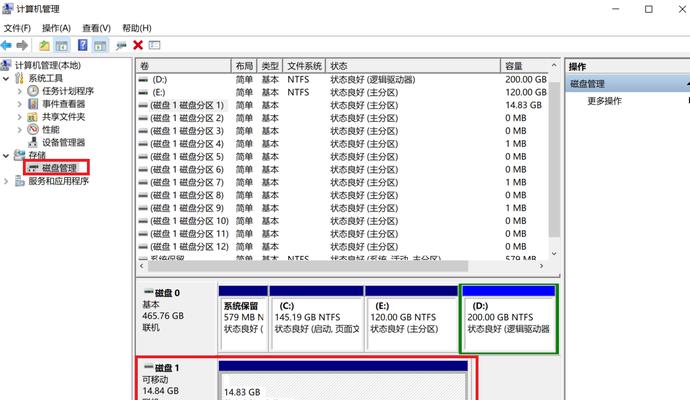Click the Back arrow toolbar icon

coord(7,45)
